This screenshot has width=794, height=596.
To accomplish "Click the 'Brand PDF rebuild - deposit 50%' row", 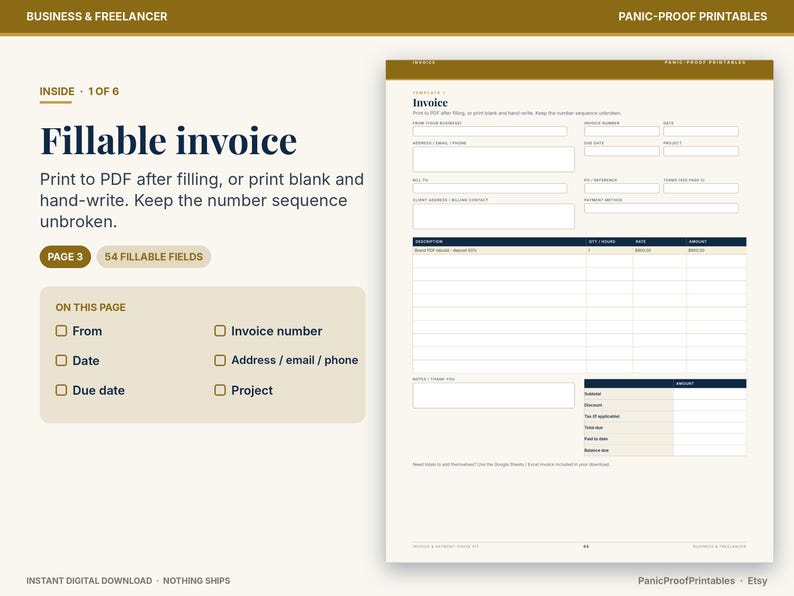I will pos(579,250).
